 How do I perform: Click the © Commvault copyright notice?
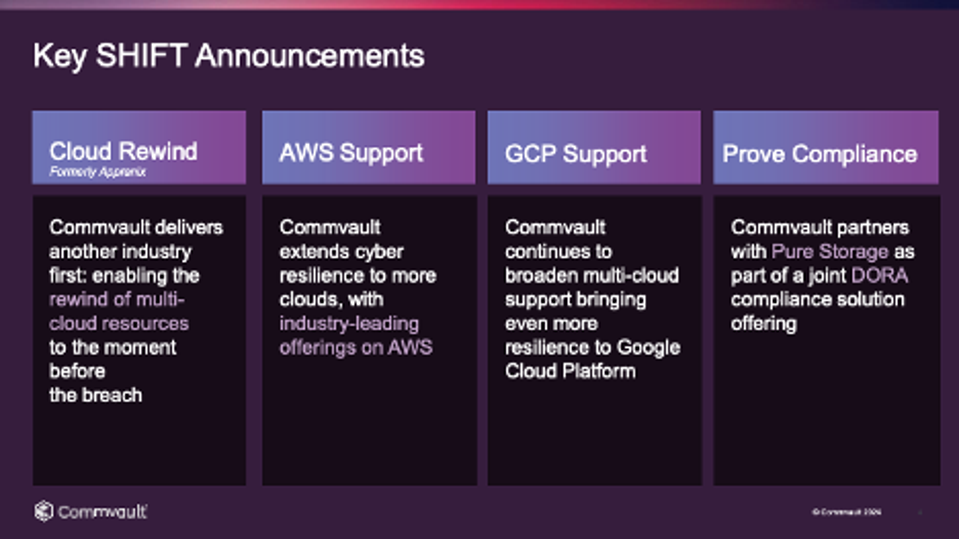click(x=846, y=512)
